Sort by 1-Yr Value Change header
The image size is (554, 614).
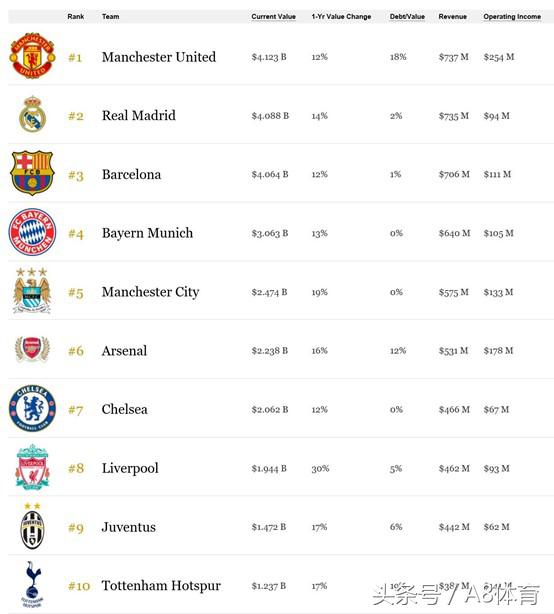coord(341,16)
